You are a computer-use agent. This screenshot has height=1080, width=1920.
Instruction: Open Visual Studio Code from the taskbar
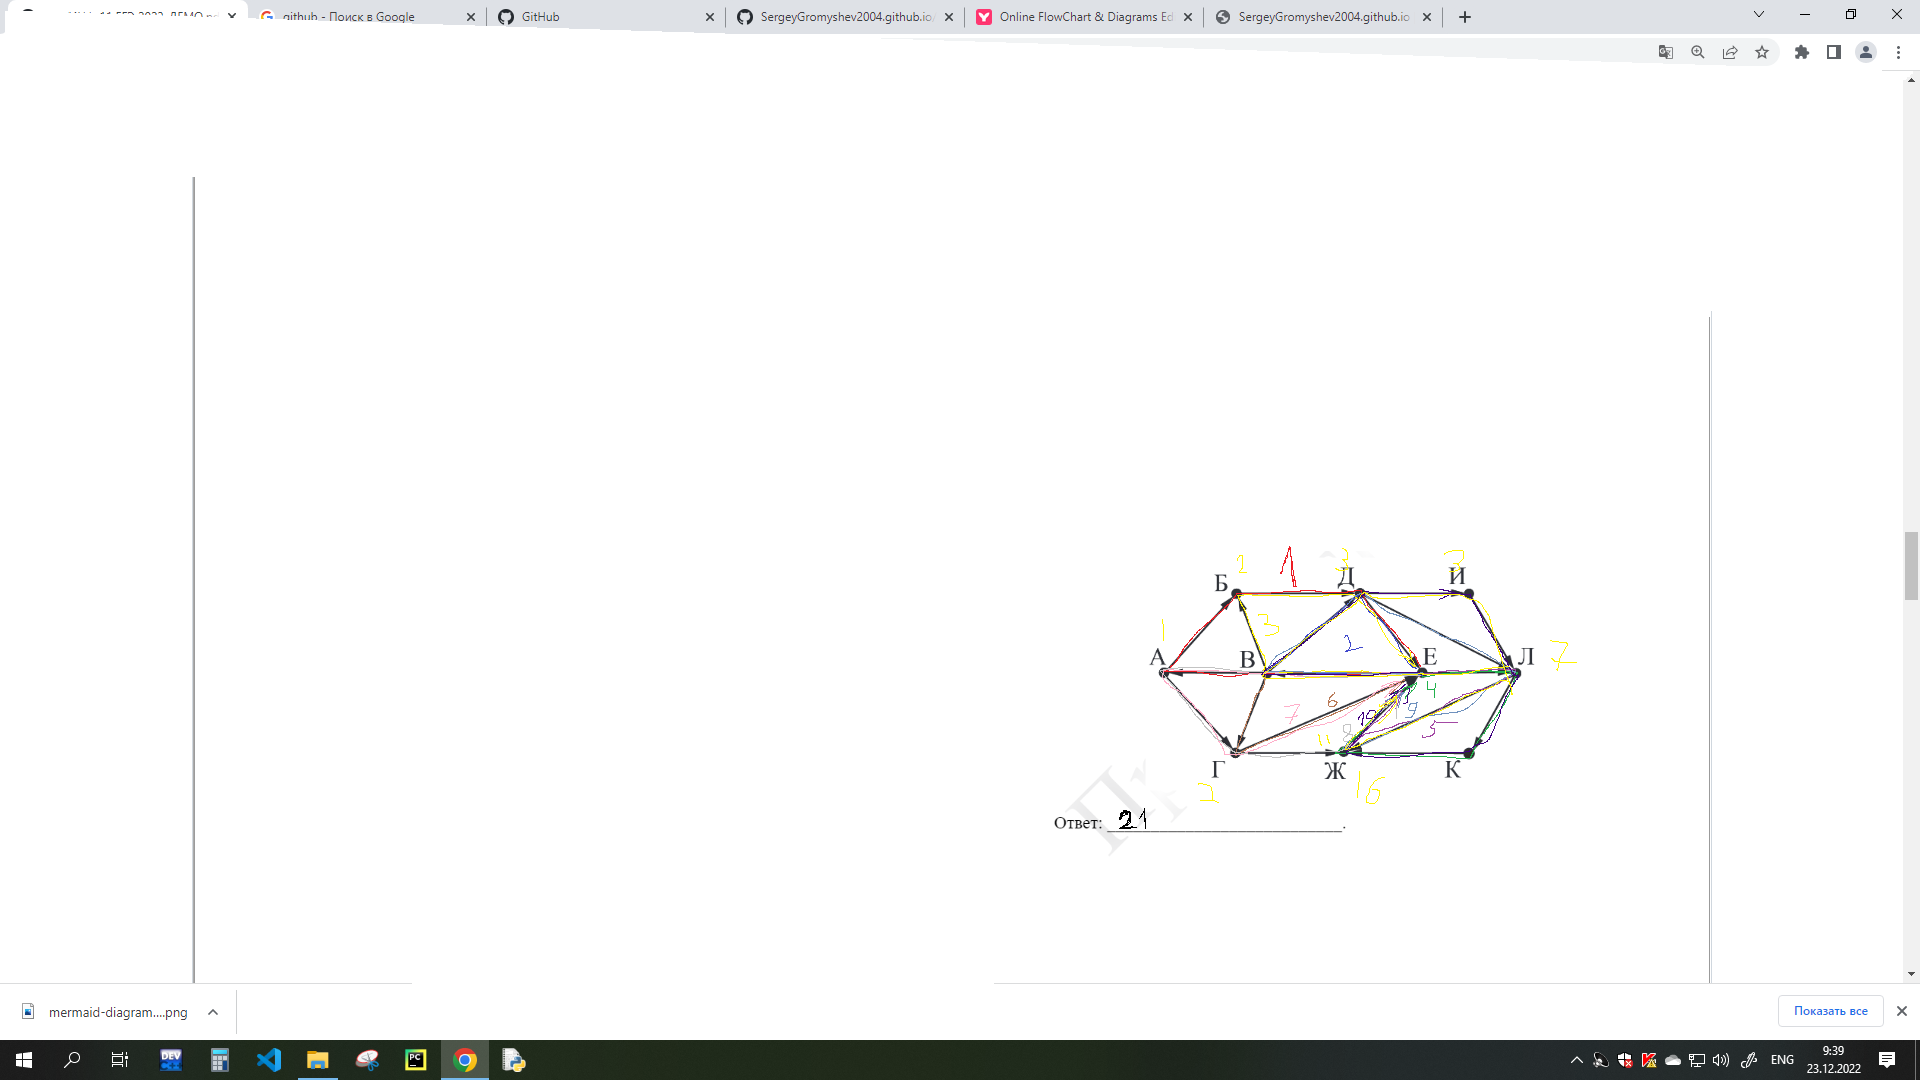(269, 1060)
